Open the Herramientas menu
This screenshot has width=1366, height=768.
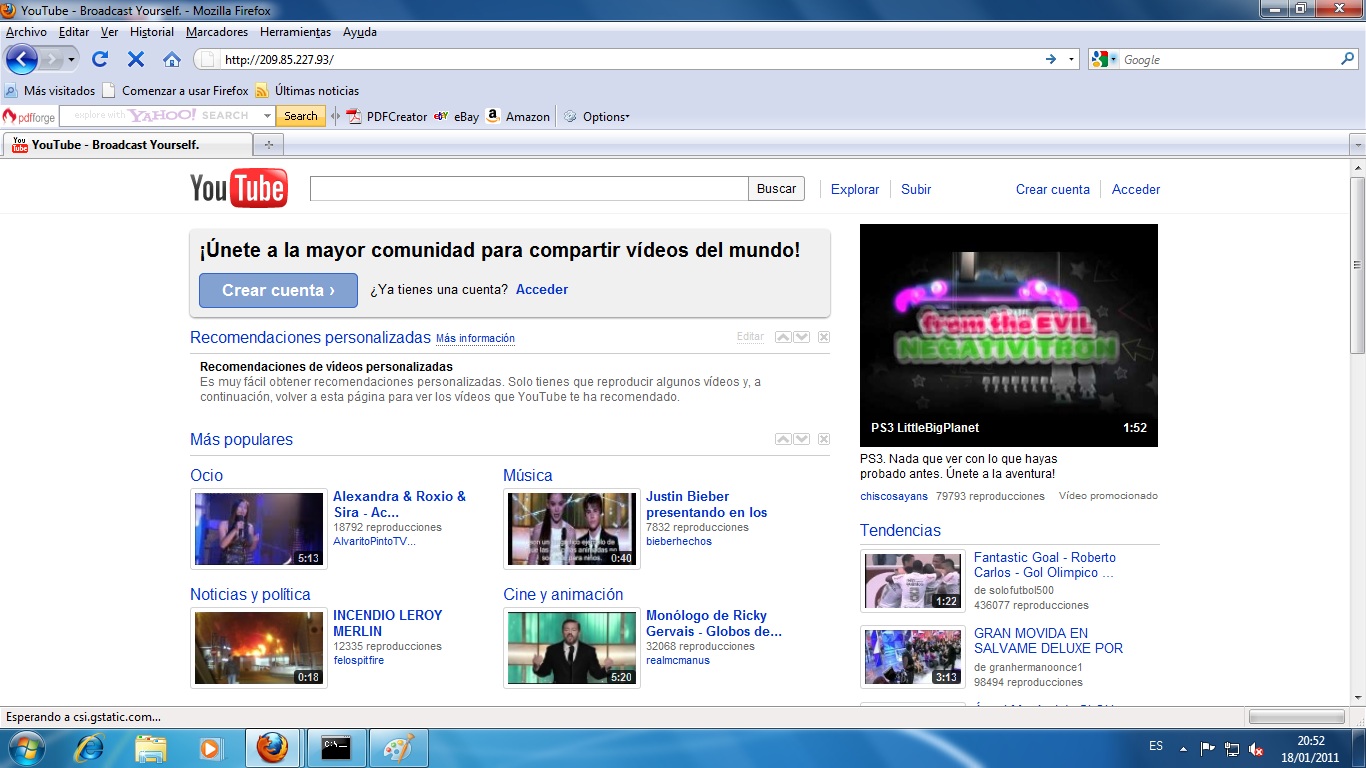tap(295, 32)
